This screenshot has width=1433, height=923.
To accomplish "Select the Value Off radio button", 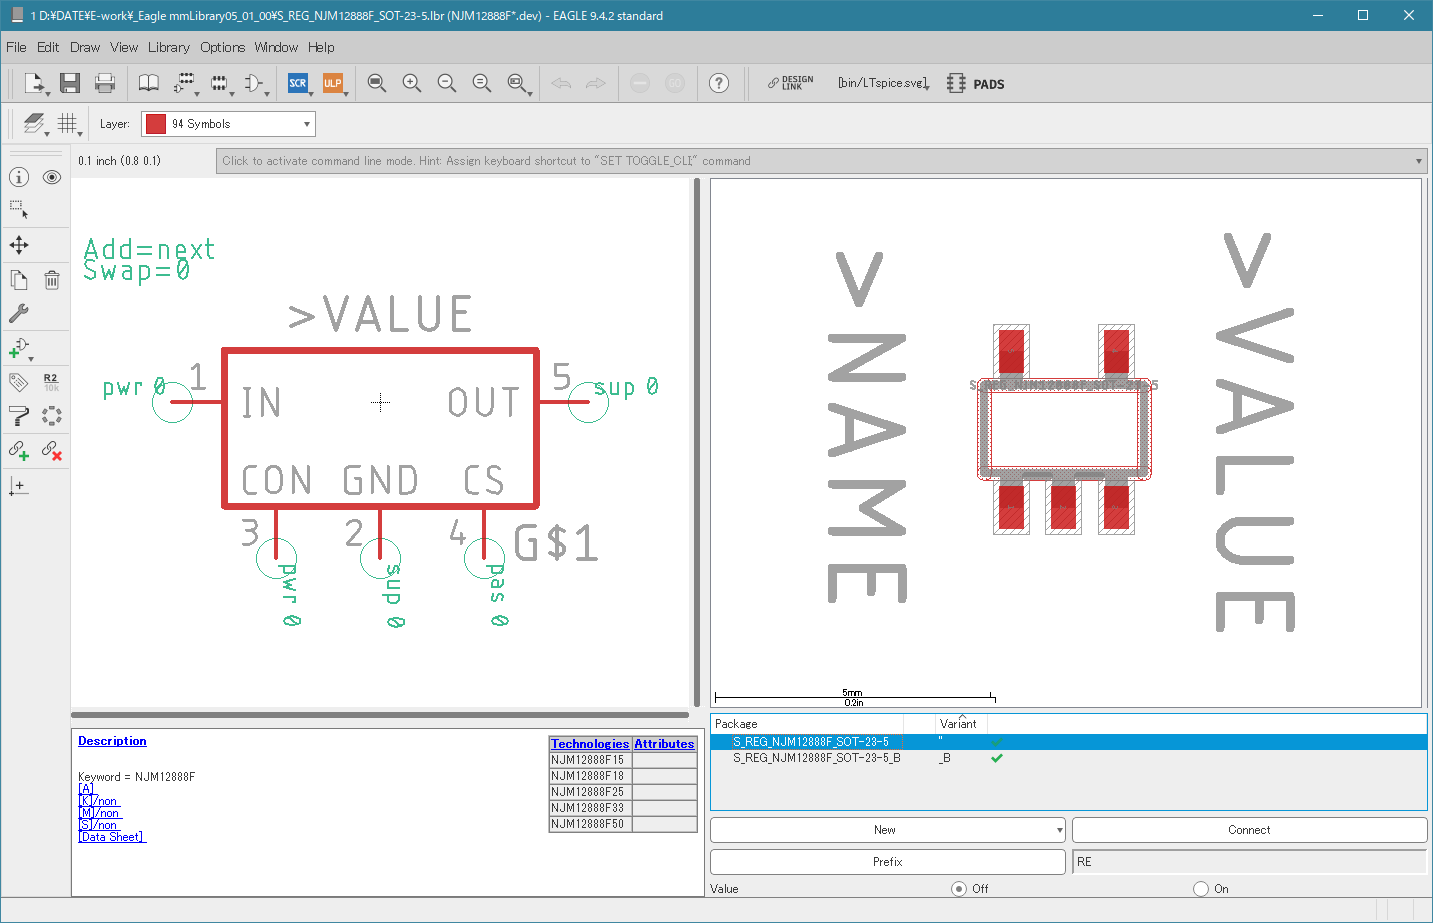I will [x=959, y=888].
